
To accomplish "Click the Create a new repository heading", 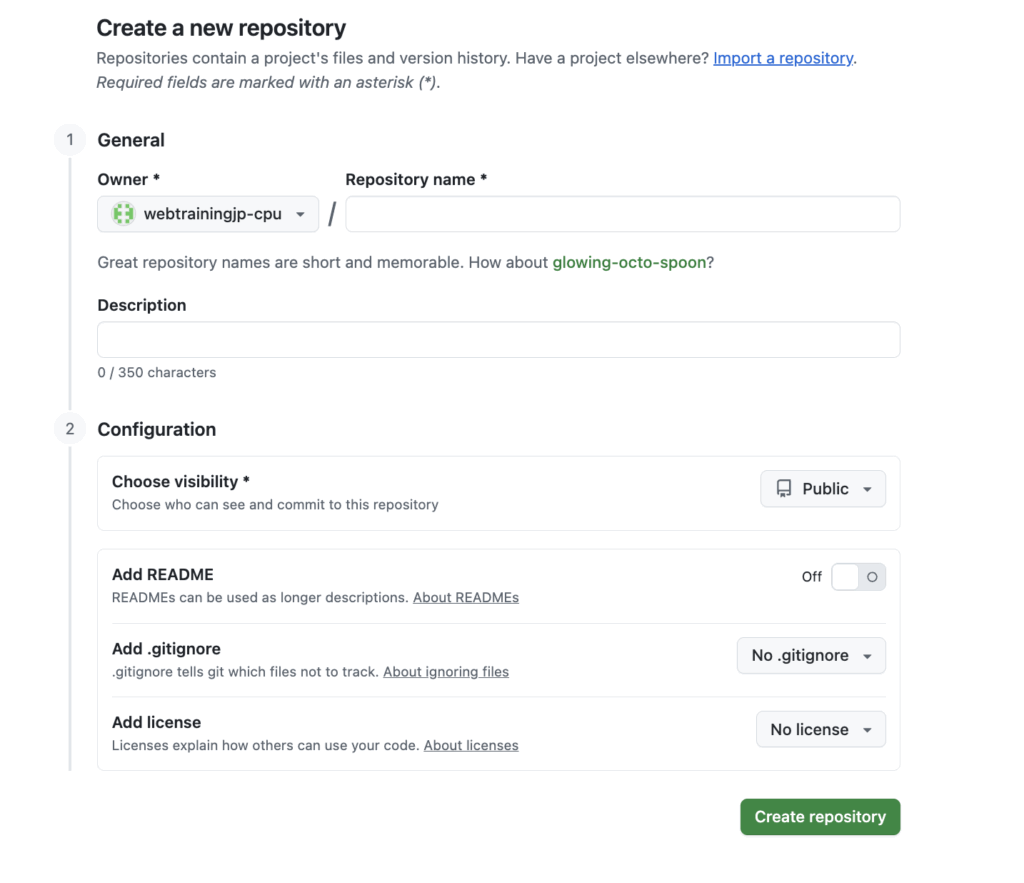I will (x=221, y=28).
